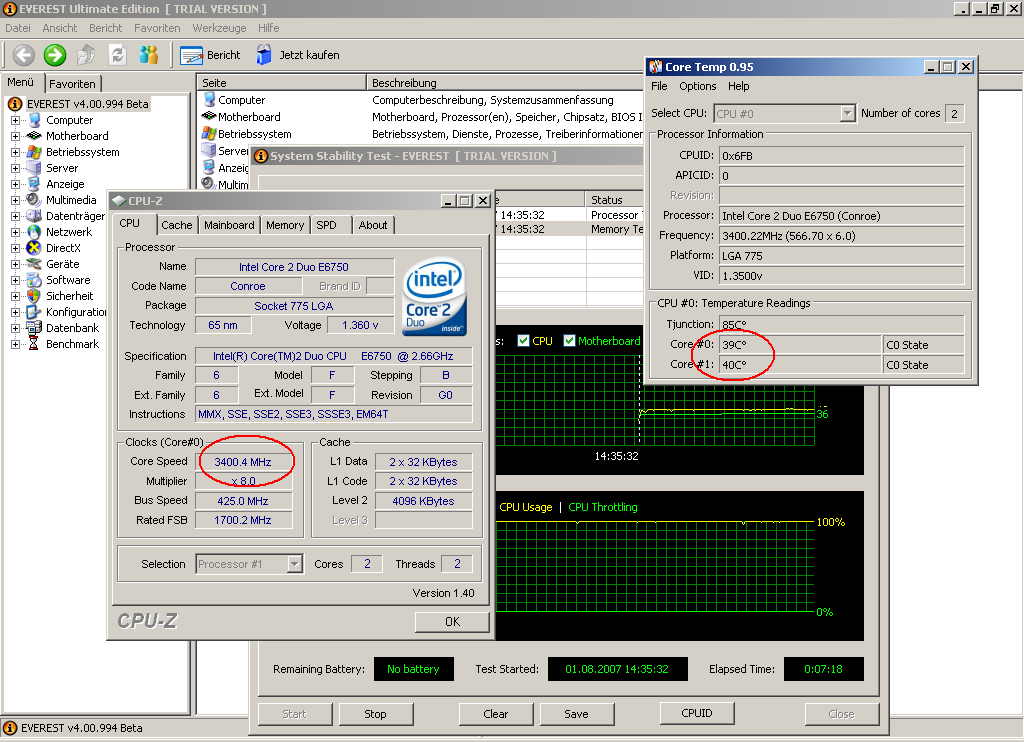Select the Multimedia icon in the tree
1024x742 pixels.
click(35, 200)
